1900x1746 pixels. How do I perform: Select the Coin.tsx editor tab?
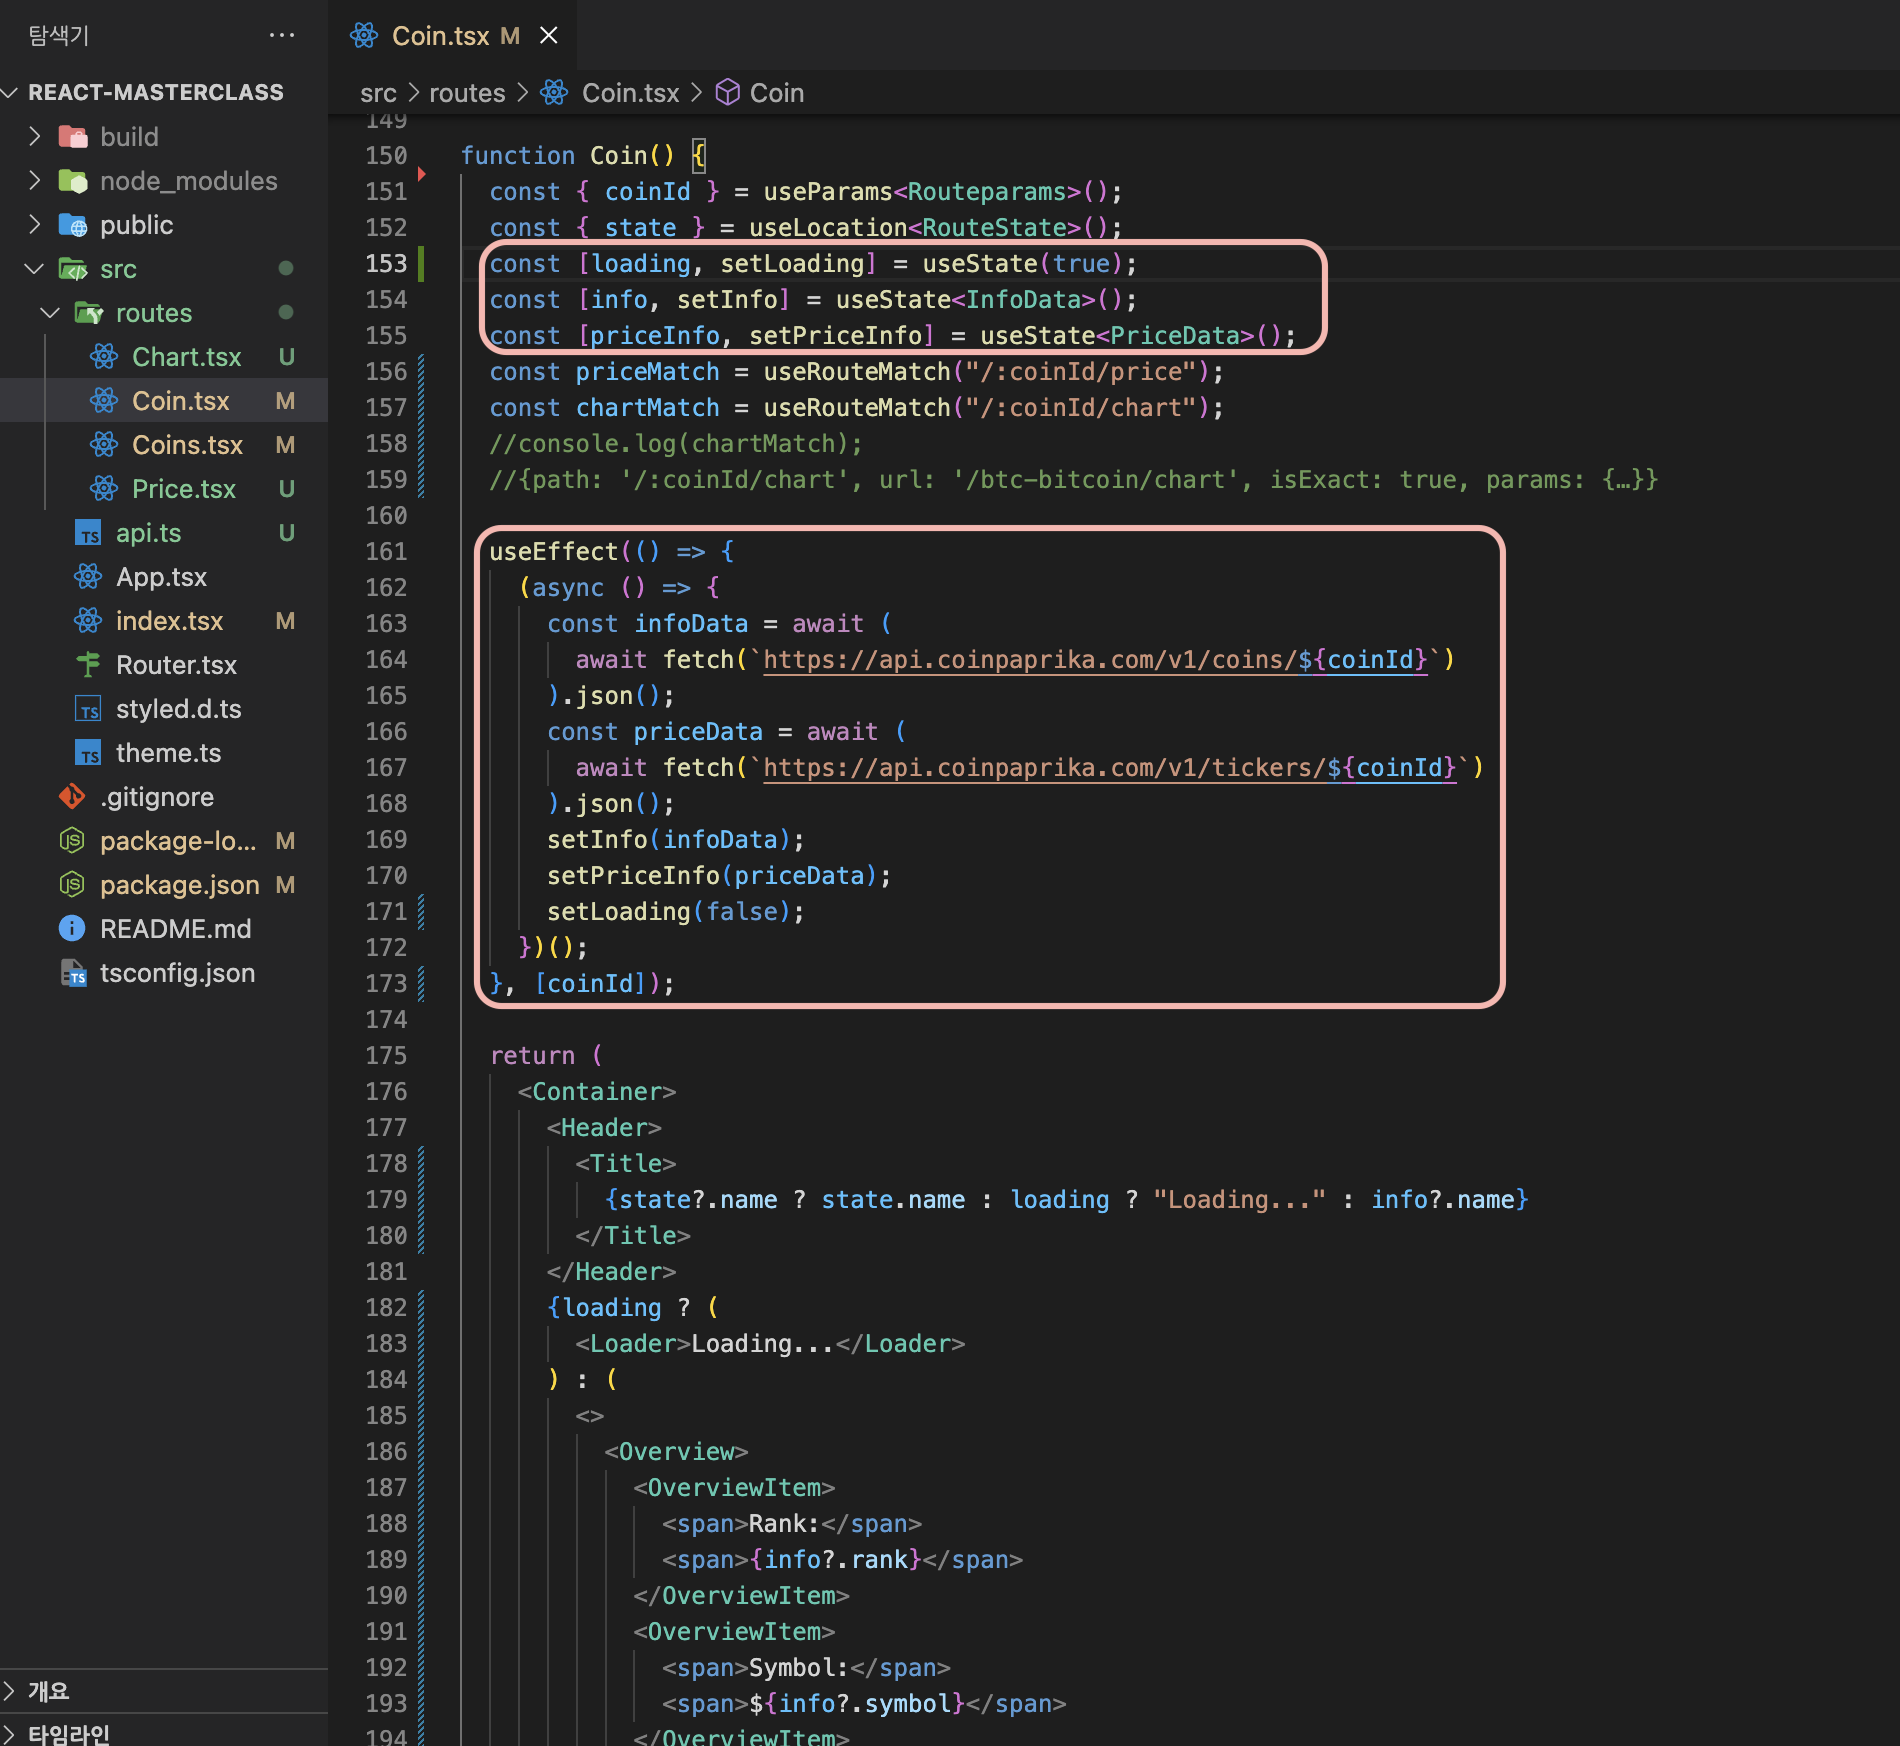(440, 36)
